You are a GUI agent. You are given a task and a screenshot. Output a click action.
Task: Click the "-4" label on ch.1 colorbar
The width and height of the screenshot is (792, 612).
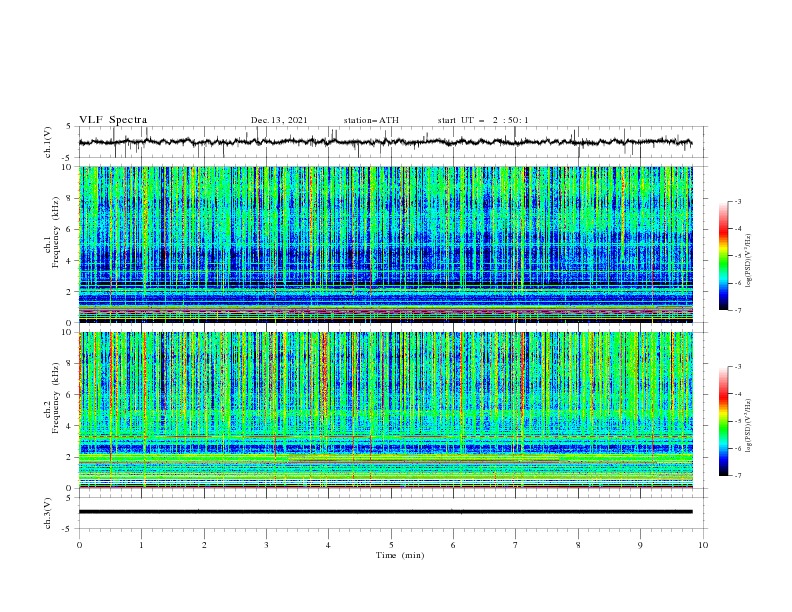coord(738,229)
